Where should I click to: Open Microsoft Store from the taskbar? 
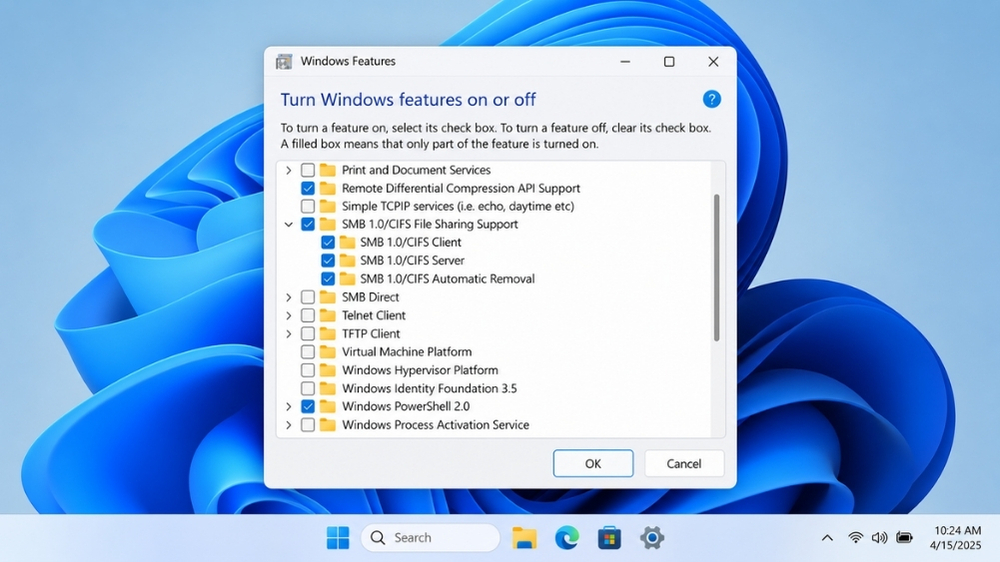[609, 538]
